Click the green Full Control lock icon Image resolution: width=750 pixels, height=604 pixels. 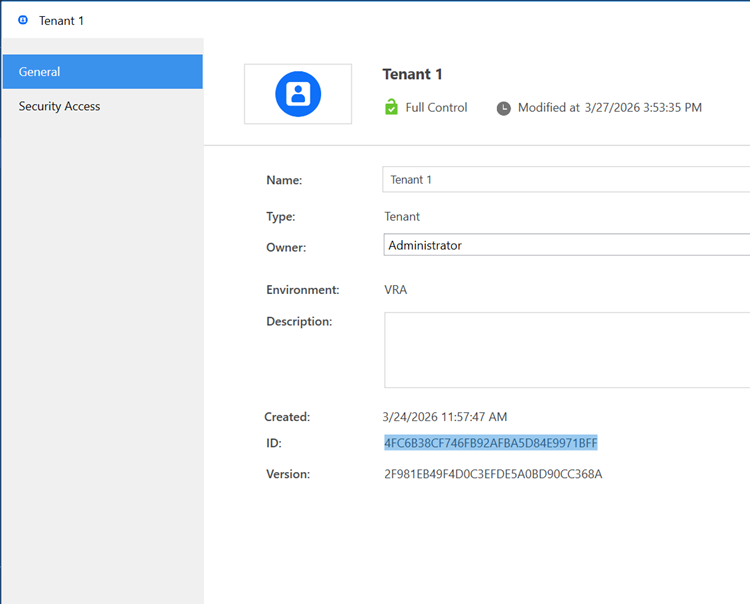coord(391,107)
